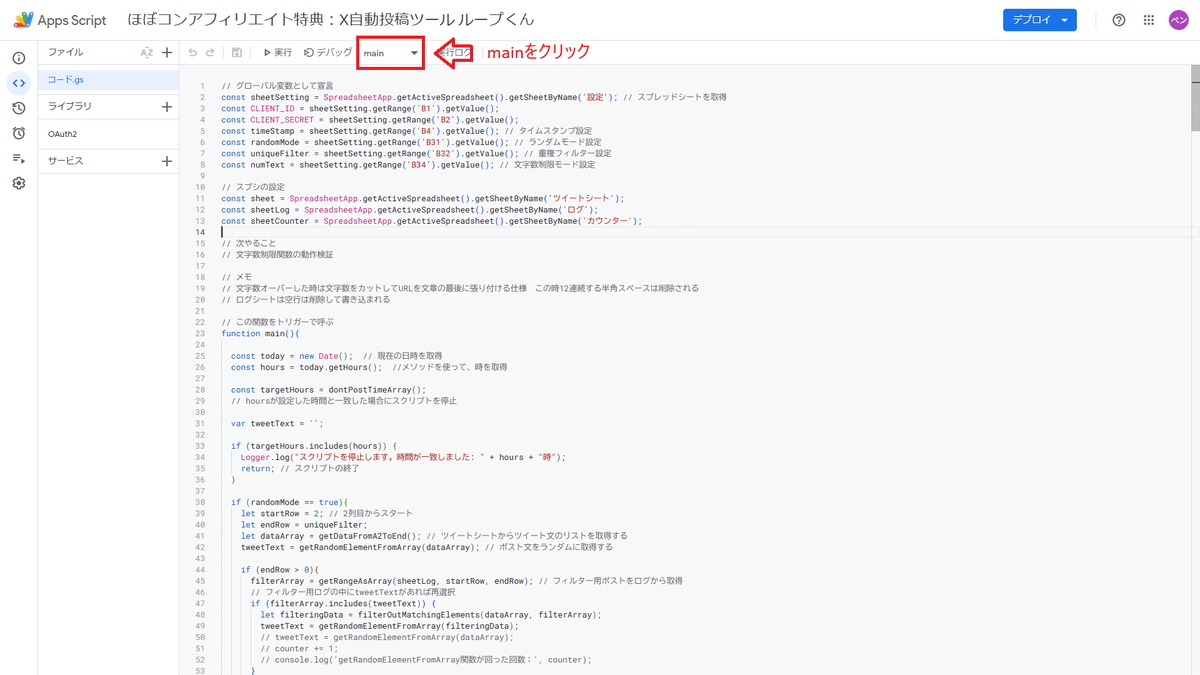
Task: Click comment // この関数をトリガーで呼ぶ
Action: click(277, 322)
